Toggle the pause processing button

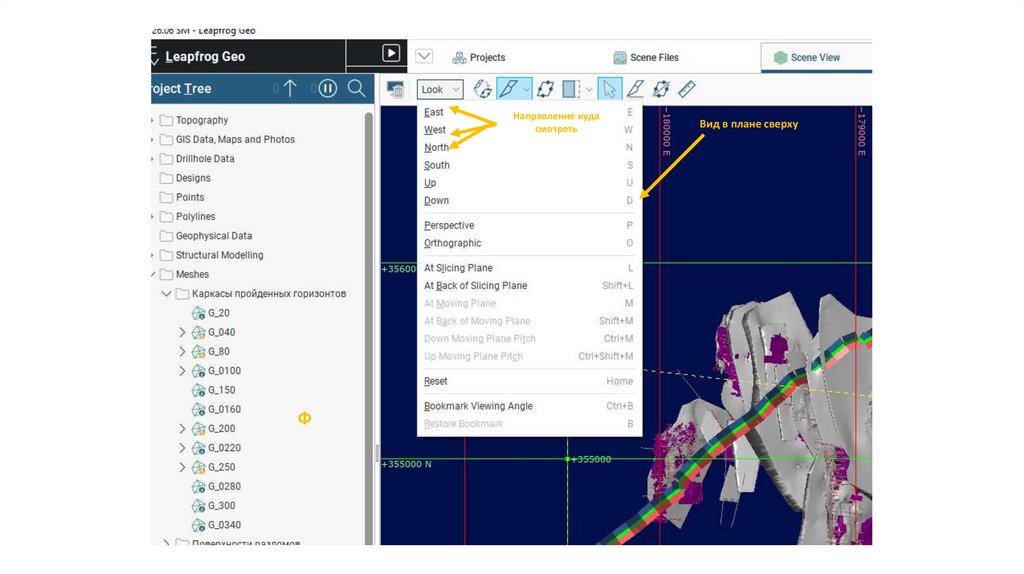[x=327, y=88]
